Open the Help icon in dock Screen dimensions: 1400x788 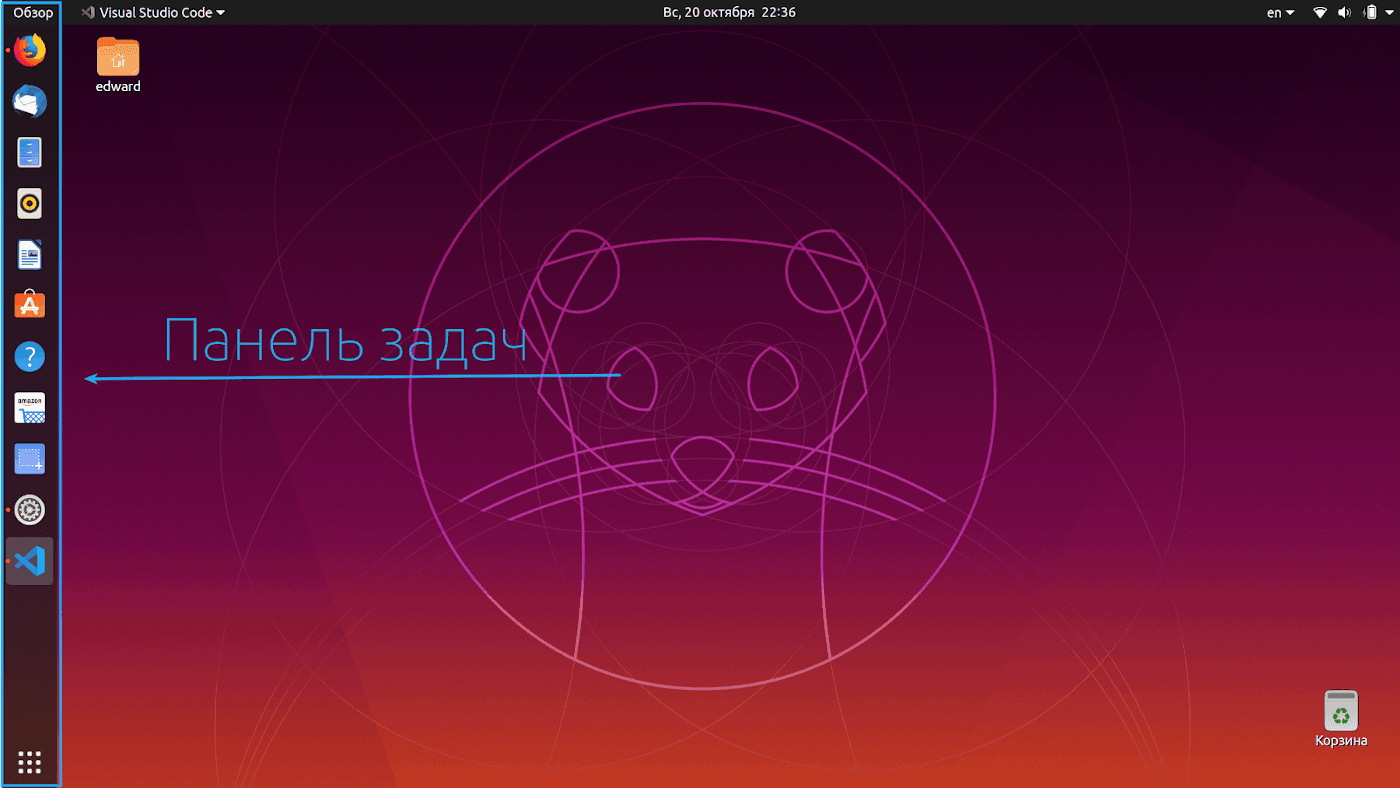point(30,356)
